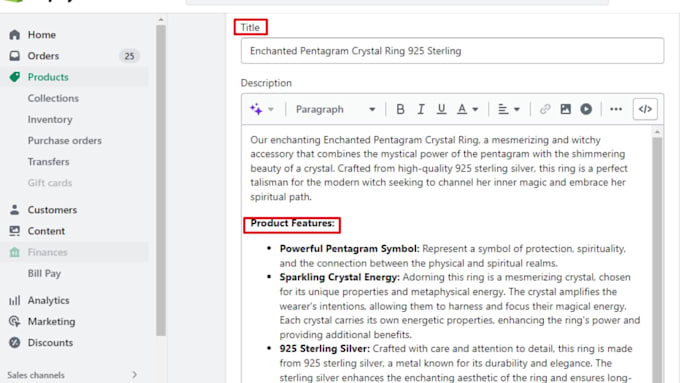Switch to HTML code view
Screen dimensions: 680x383
(x=645, y=109)
